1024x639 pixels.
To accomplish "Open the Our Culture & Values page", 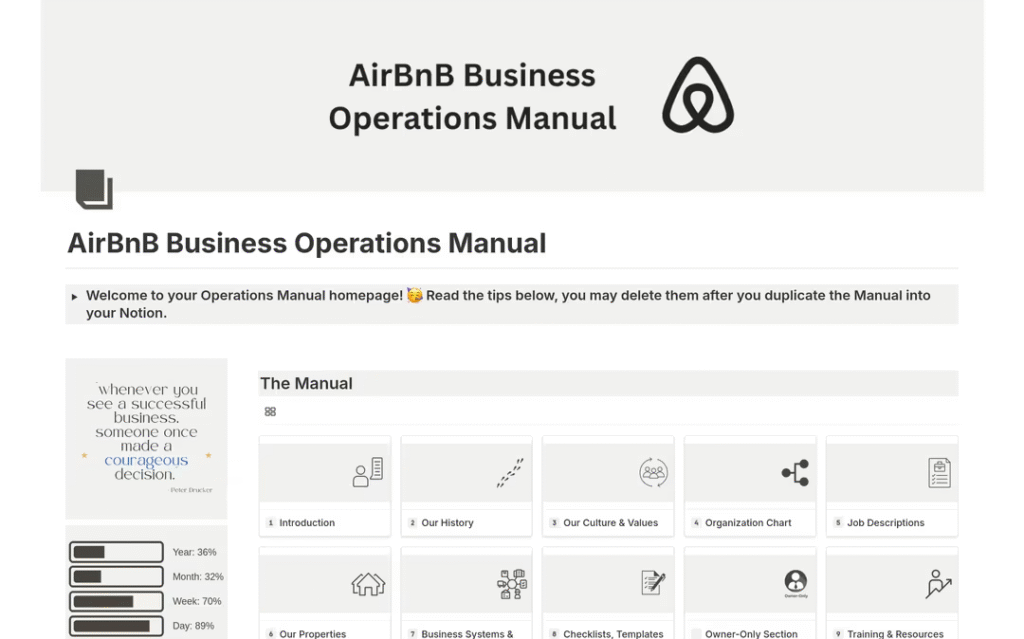I will click(x=611, y=523).
